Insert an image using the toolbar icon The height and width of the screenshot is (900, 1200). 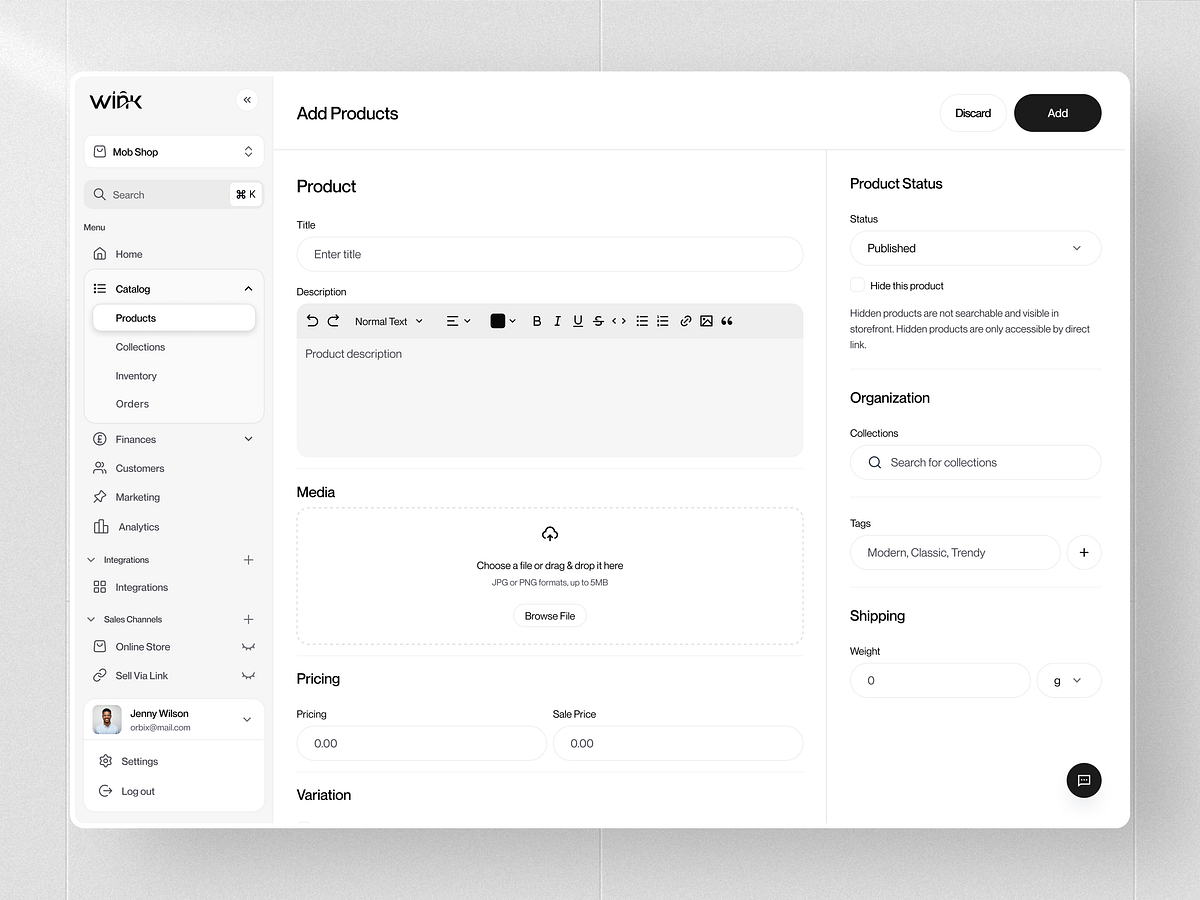706,320
